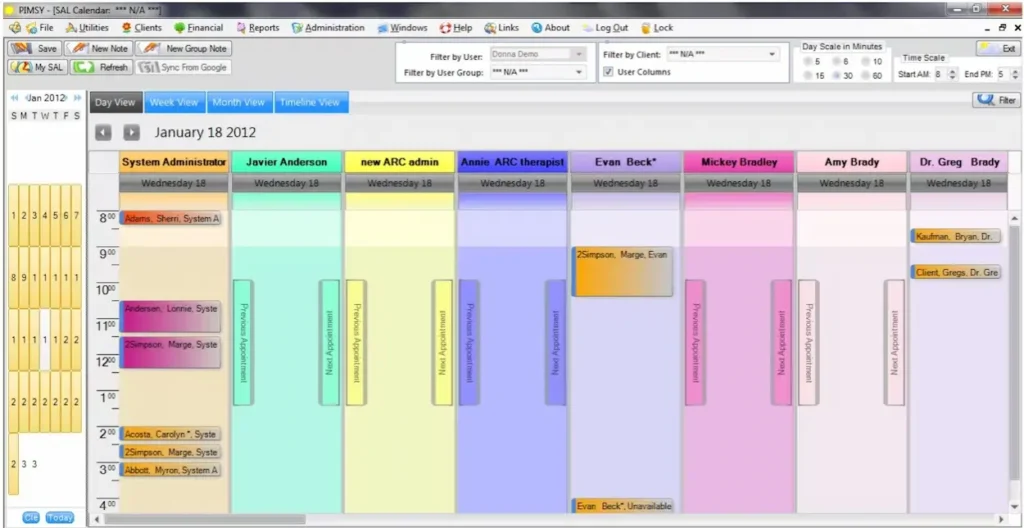This screenshot has height=528, width=1024.
Task: Increase the Start AM value
Action: pos(952,71)
